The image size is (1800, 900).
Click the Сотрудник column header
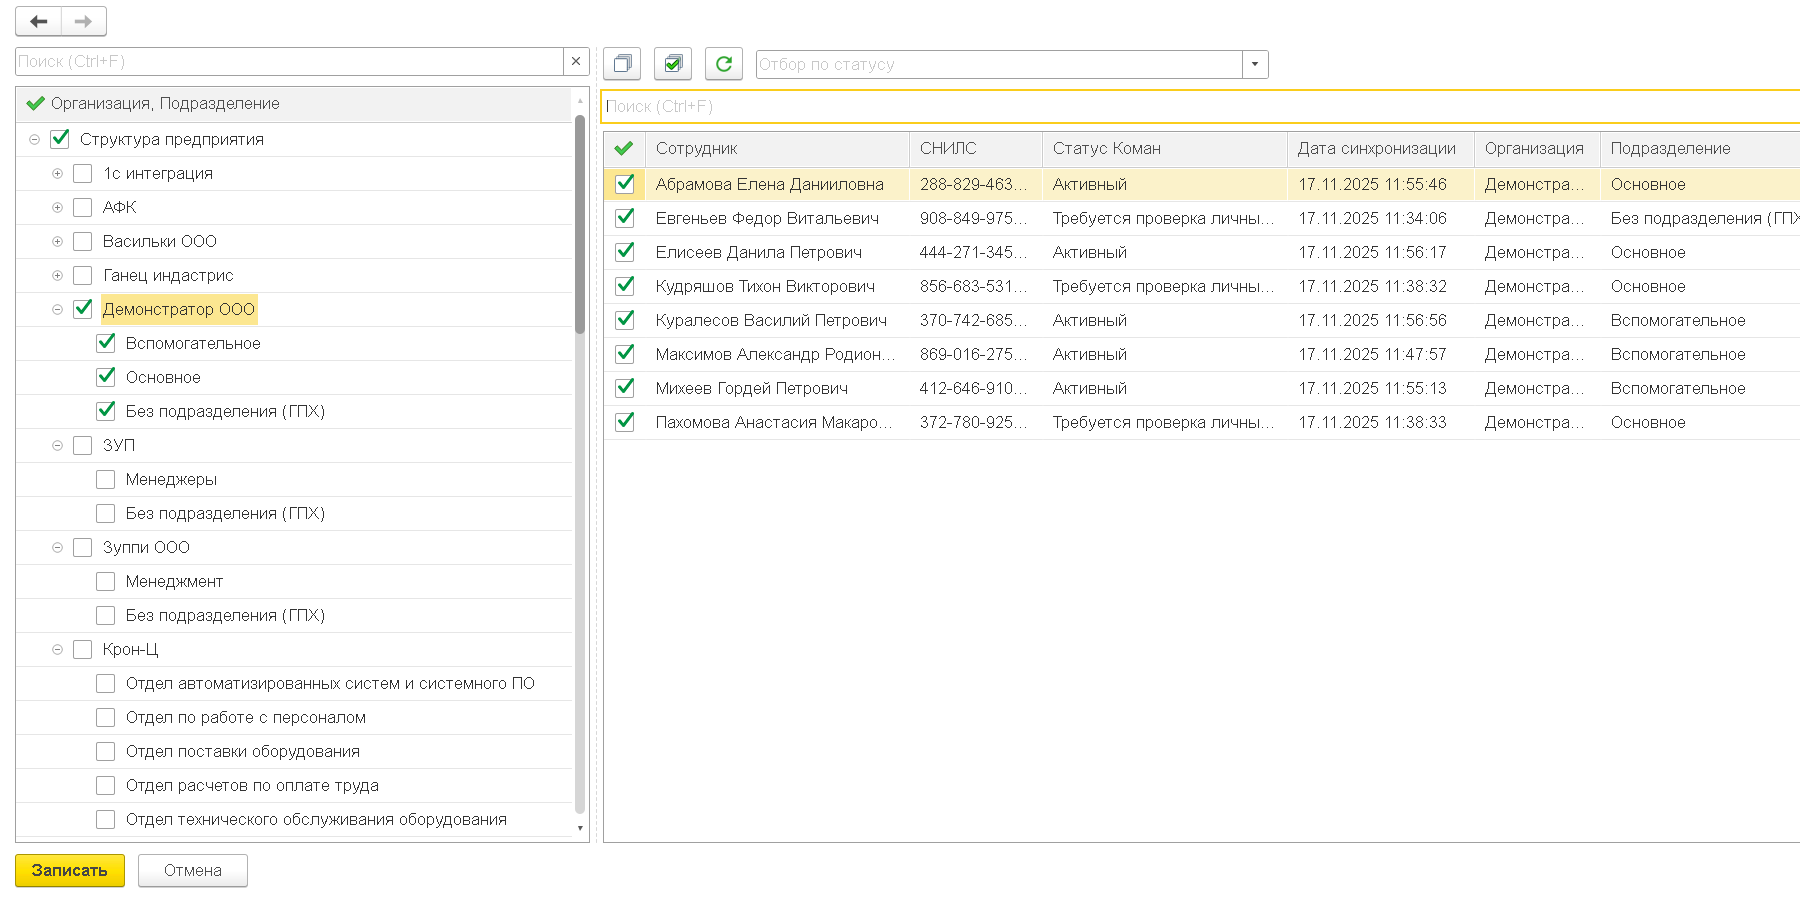pos(697,149)
